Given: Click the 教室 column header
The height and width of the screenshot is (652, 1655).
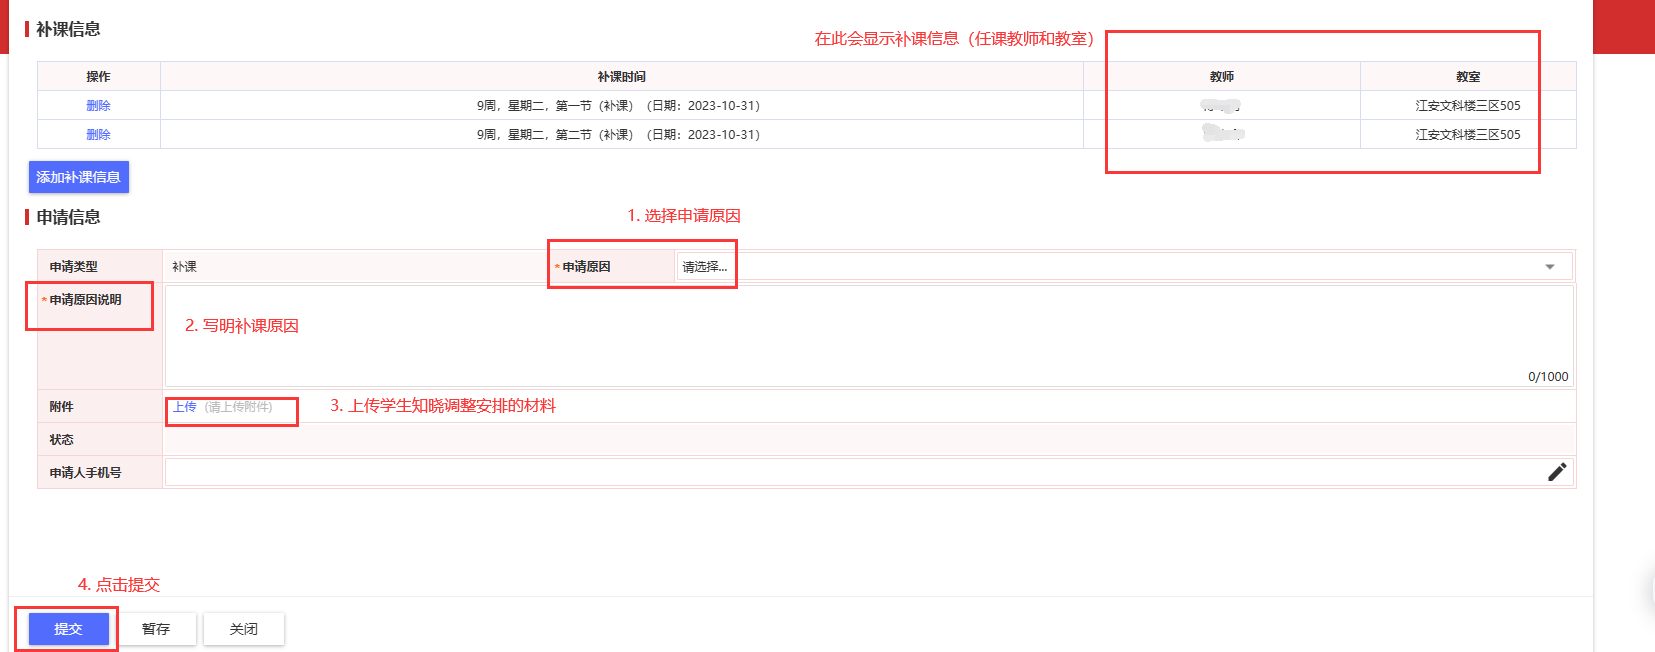Looking at the screenshot, I should coord(1467,77).
